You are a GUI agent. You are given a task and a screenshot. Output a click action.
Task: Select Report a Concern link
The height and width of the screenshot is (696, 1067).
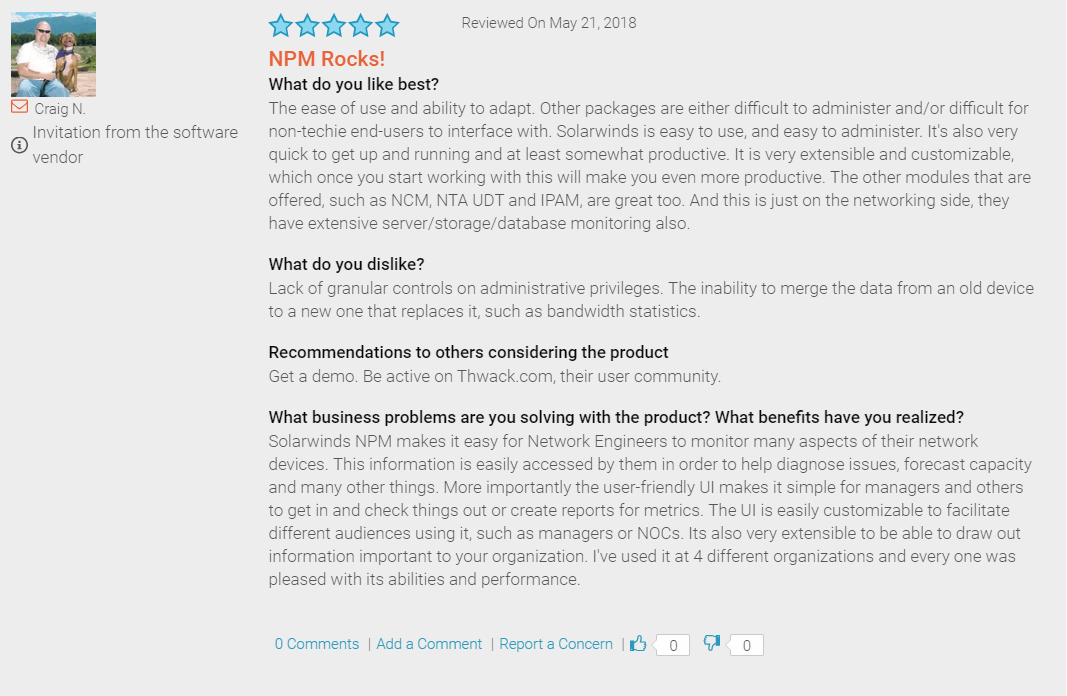point(556,644)
